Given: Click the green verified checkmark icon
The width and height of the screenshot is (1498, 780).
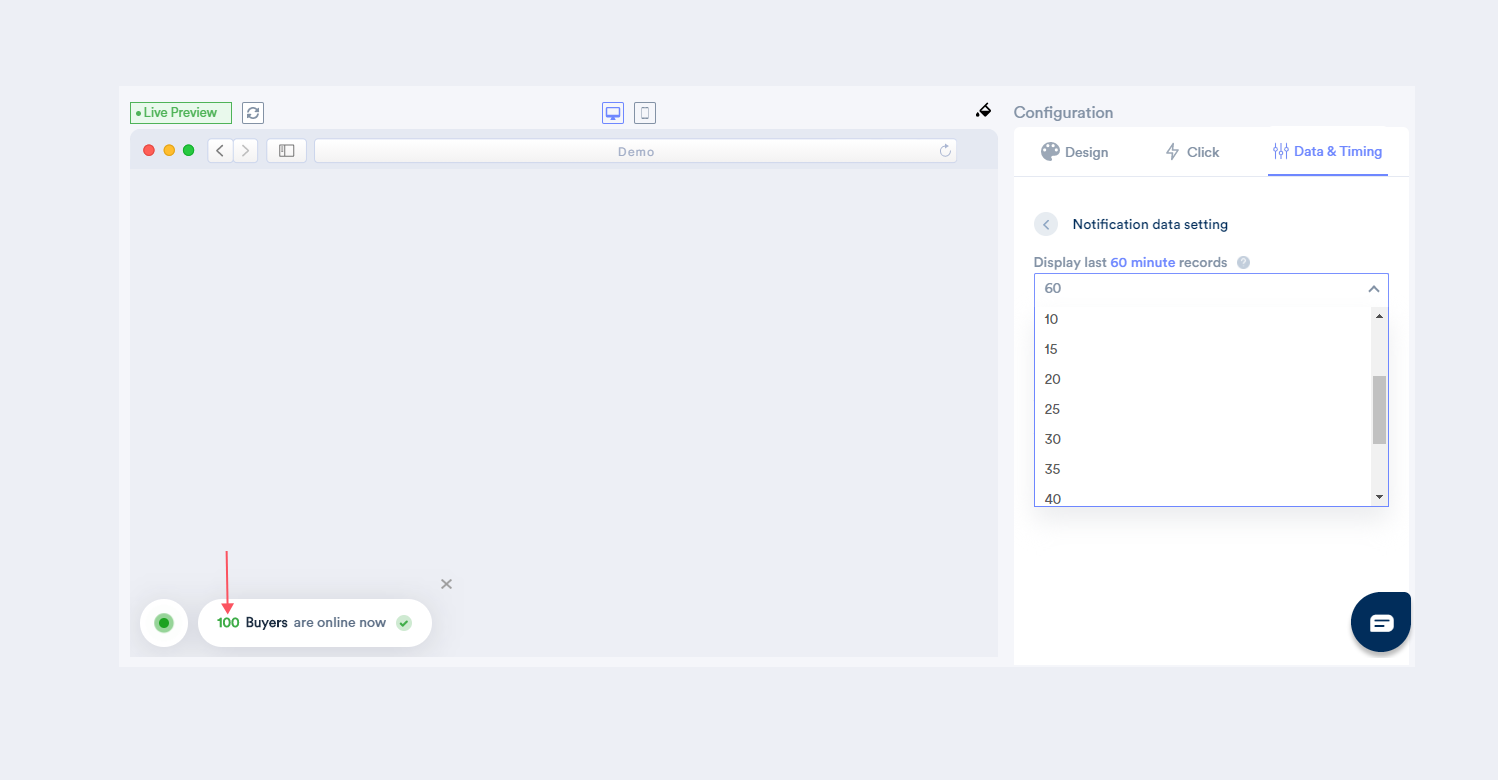Looking at the screenshot, I should (x=404, y=623).
